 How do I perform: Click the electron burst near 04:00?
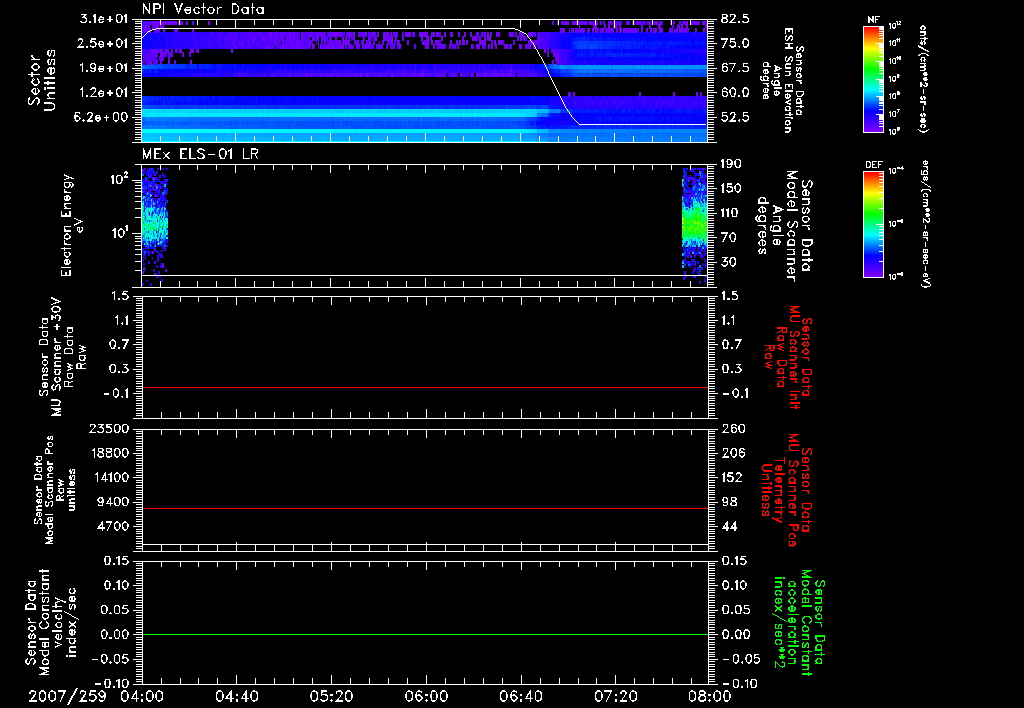[155, 225]
